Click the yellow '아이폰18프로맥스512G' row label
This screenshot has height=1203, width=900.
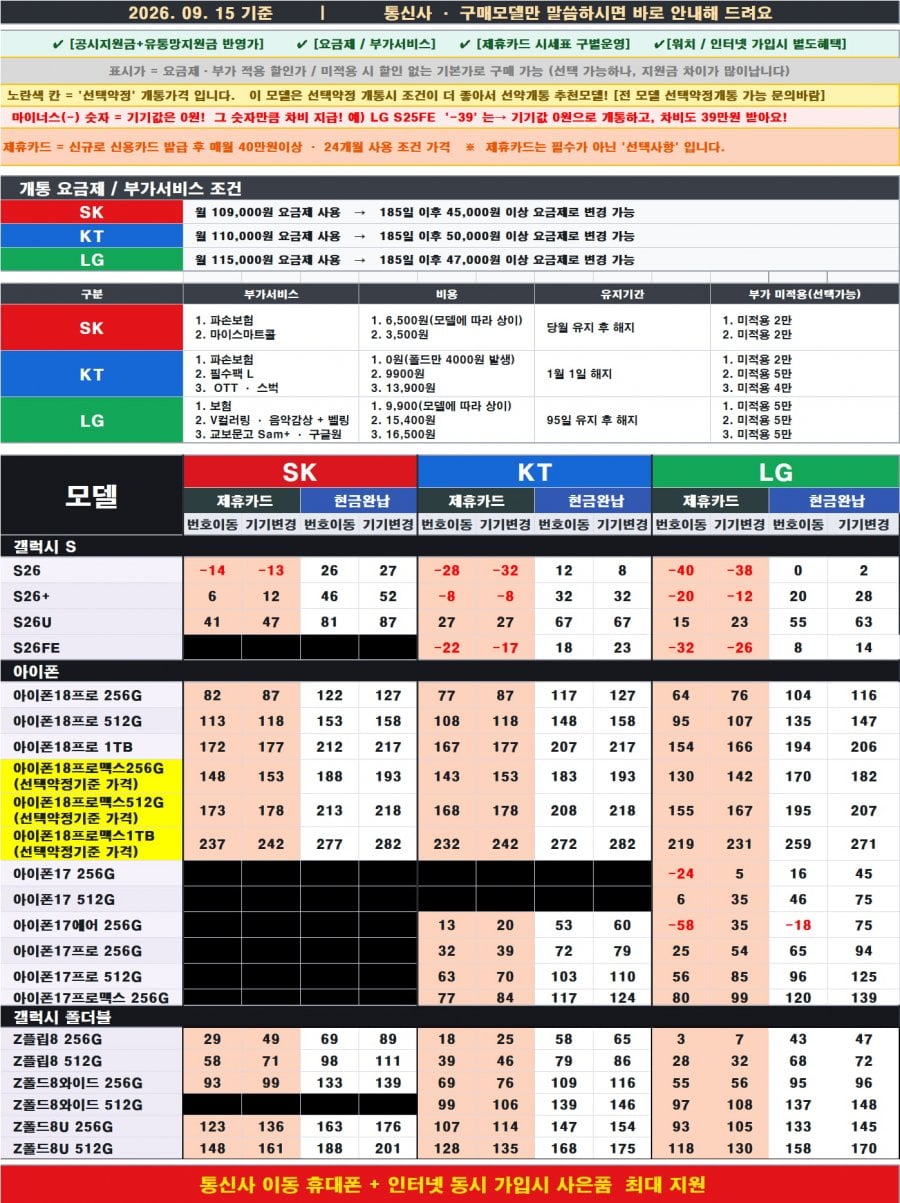point(92,810)
